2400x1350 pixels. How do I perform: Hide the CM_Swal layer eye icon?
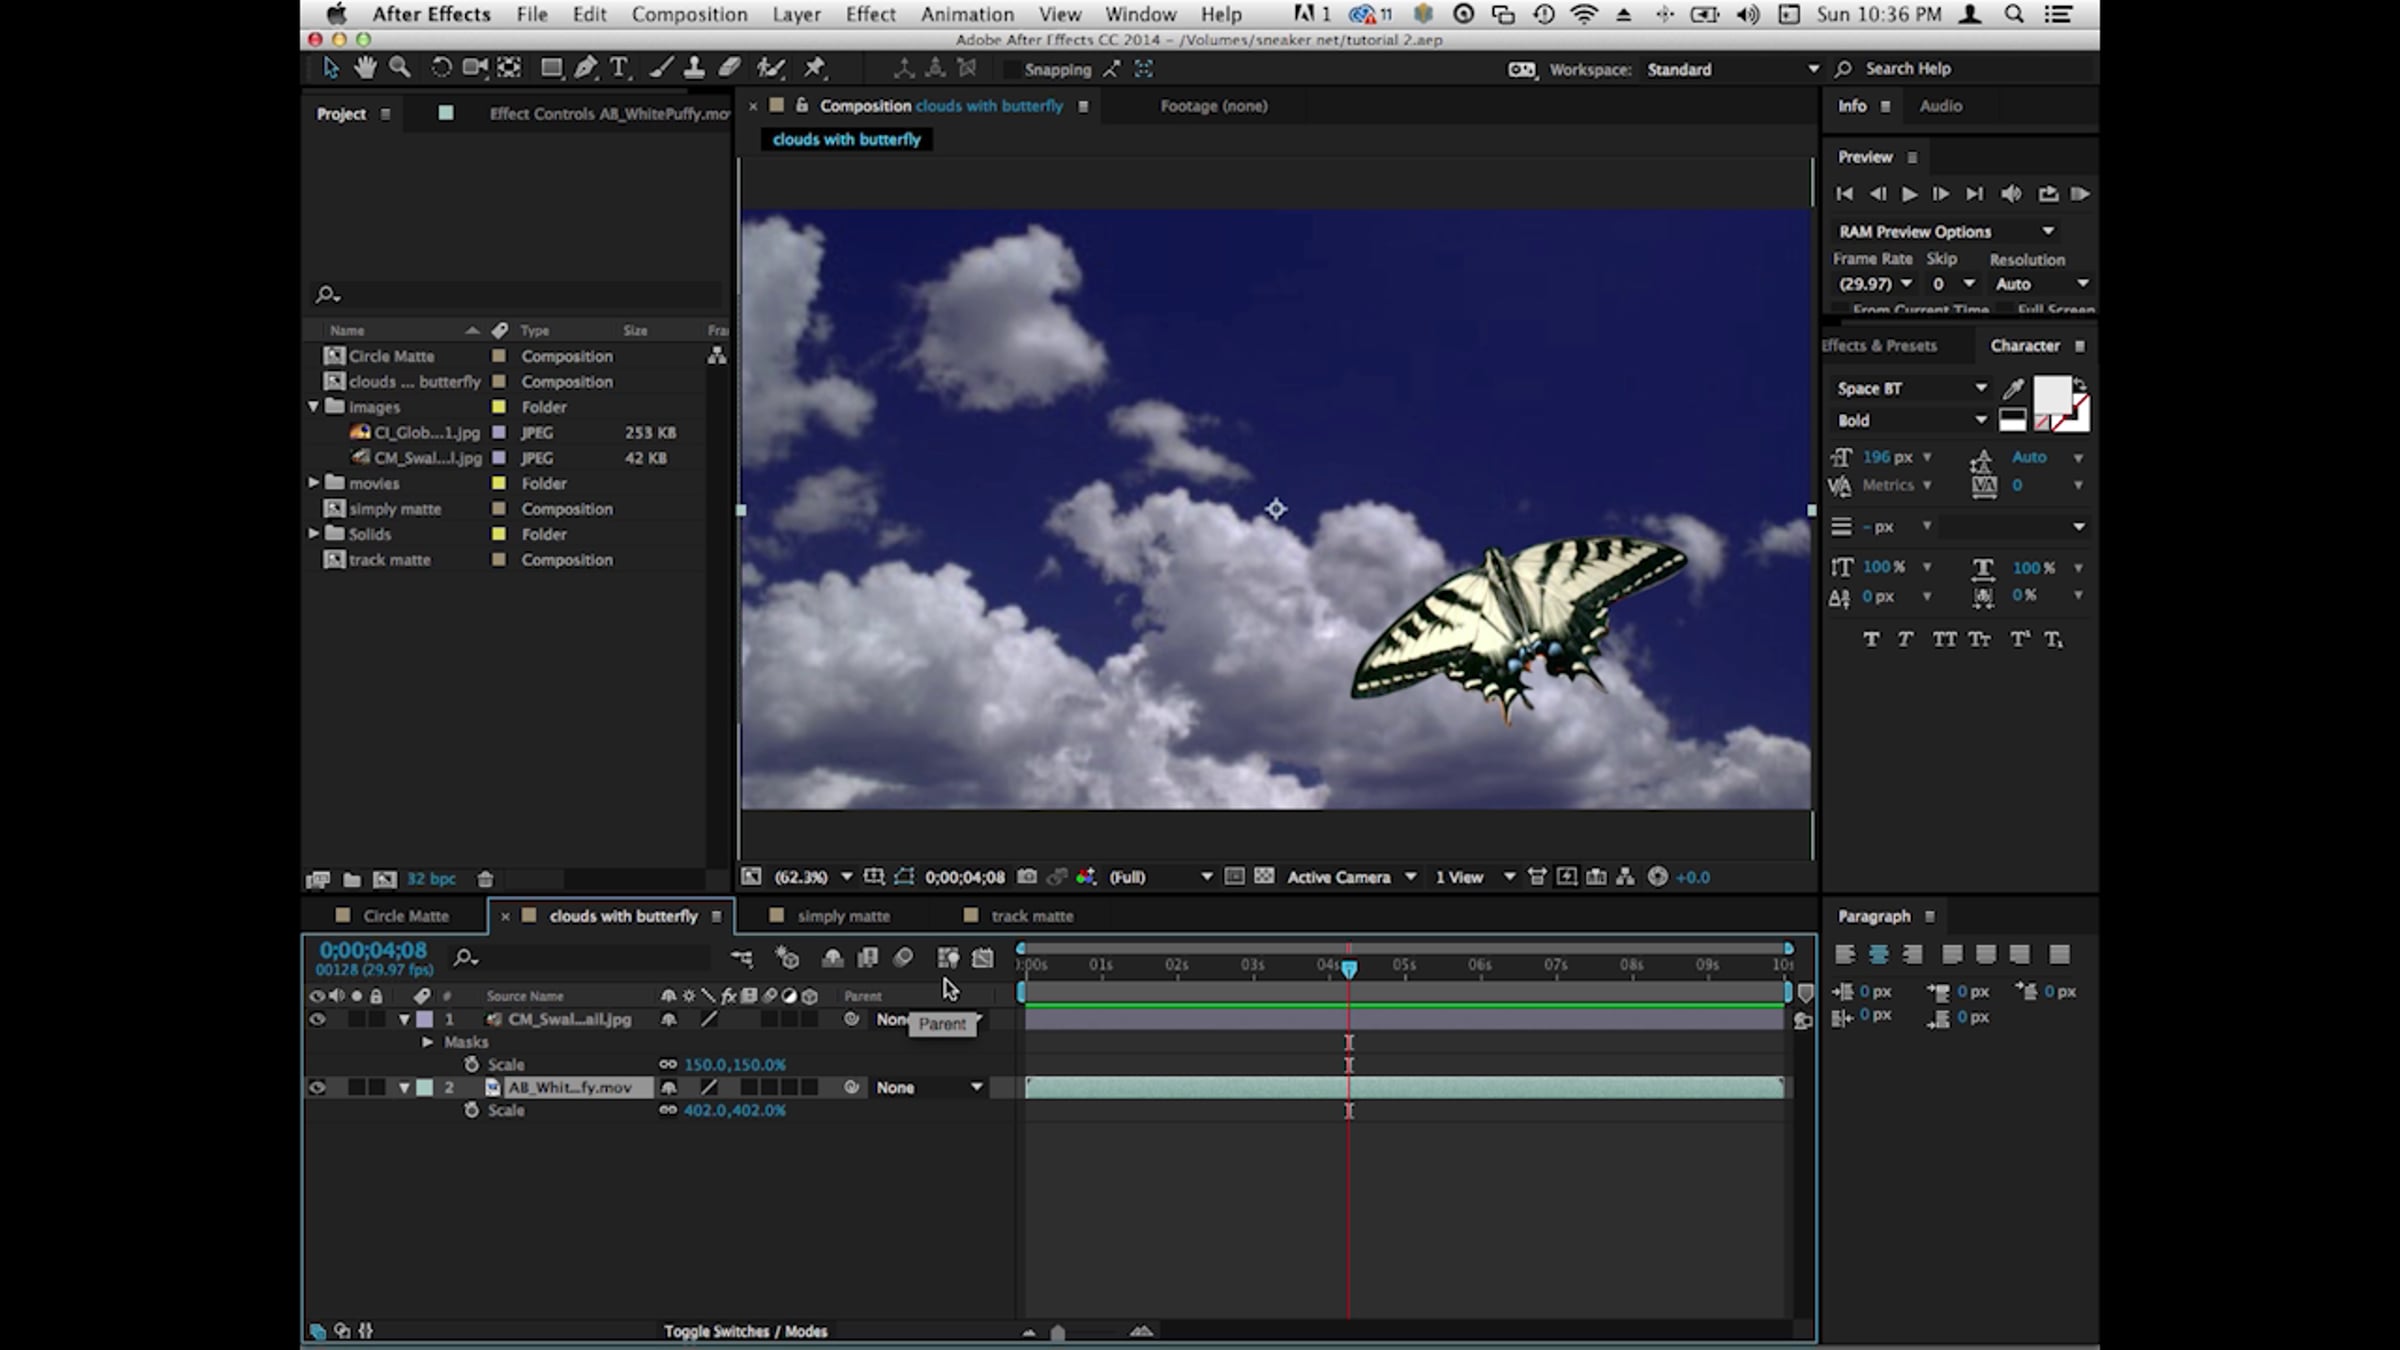point(317,1019)
